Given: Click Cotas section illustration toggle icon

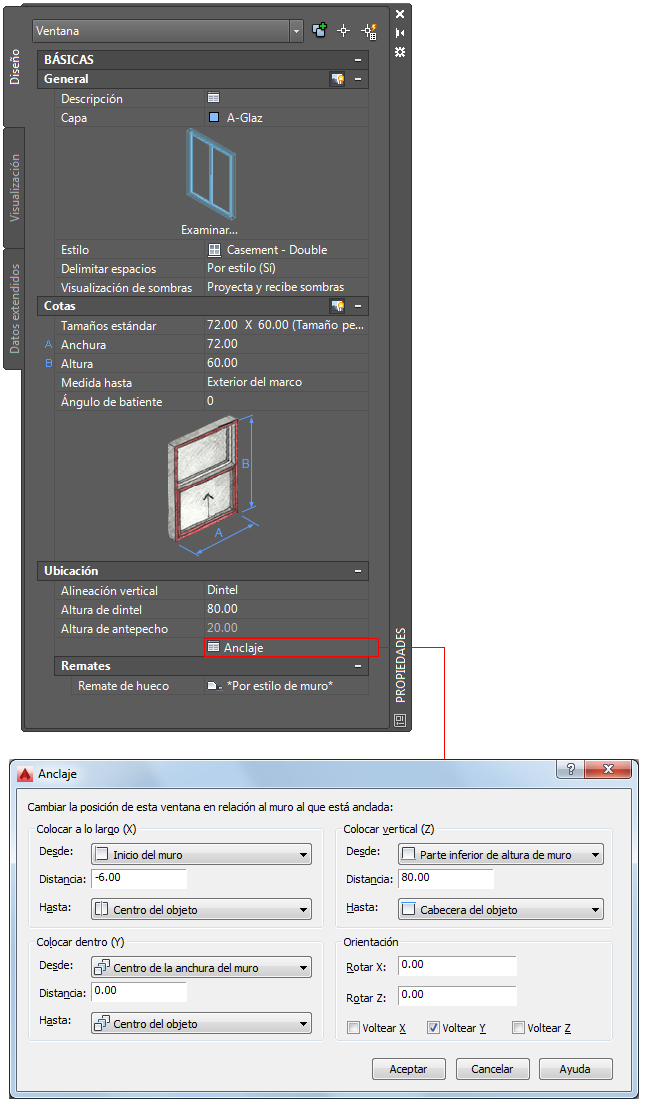Looking at the screenshot, I should tap(338, 306).
